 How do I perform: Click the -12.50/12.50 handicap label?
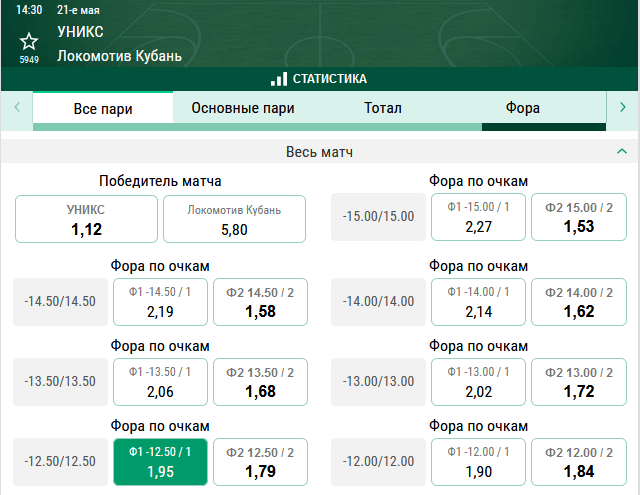pos(60,462)
